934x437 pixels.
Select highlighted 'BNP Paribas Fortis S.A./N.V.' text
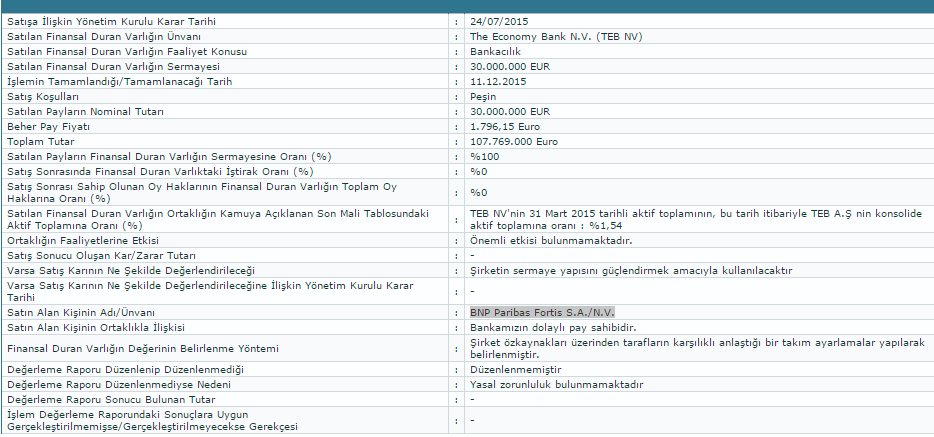pos(543,313)
